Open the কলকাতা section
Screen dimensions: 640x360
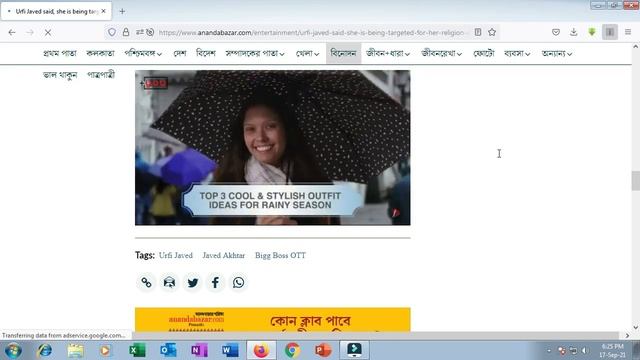(x=100, y=53)
